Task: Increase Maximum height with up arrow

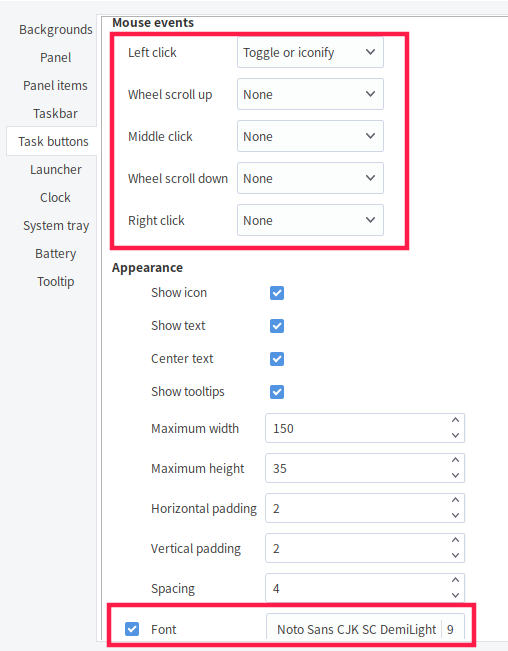Action: [x=455, y=460]
